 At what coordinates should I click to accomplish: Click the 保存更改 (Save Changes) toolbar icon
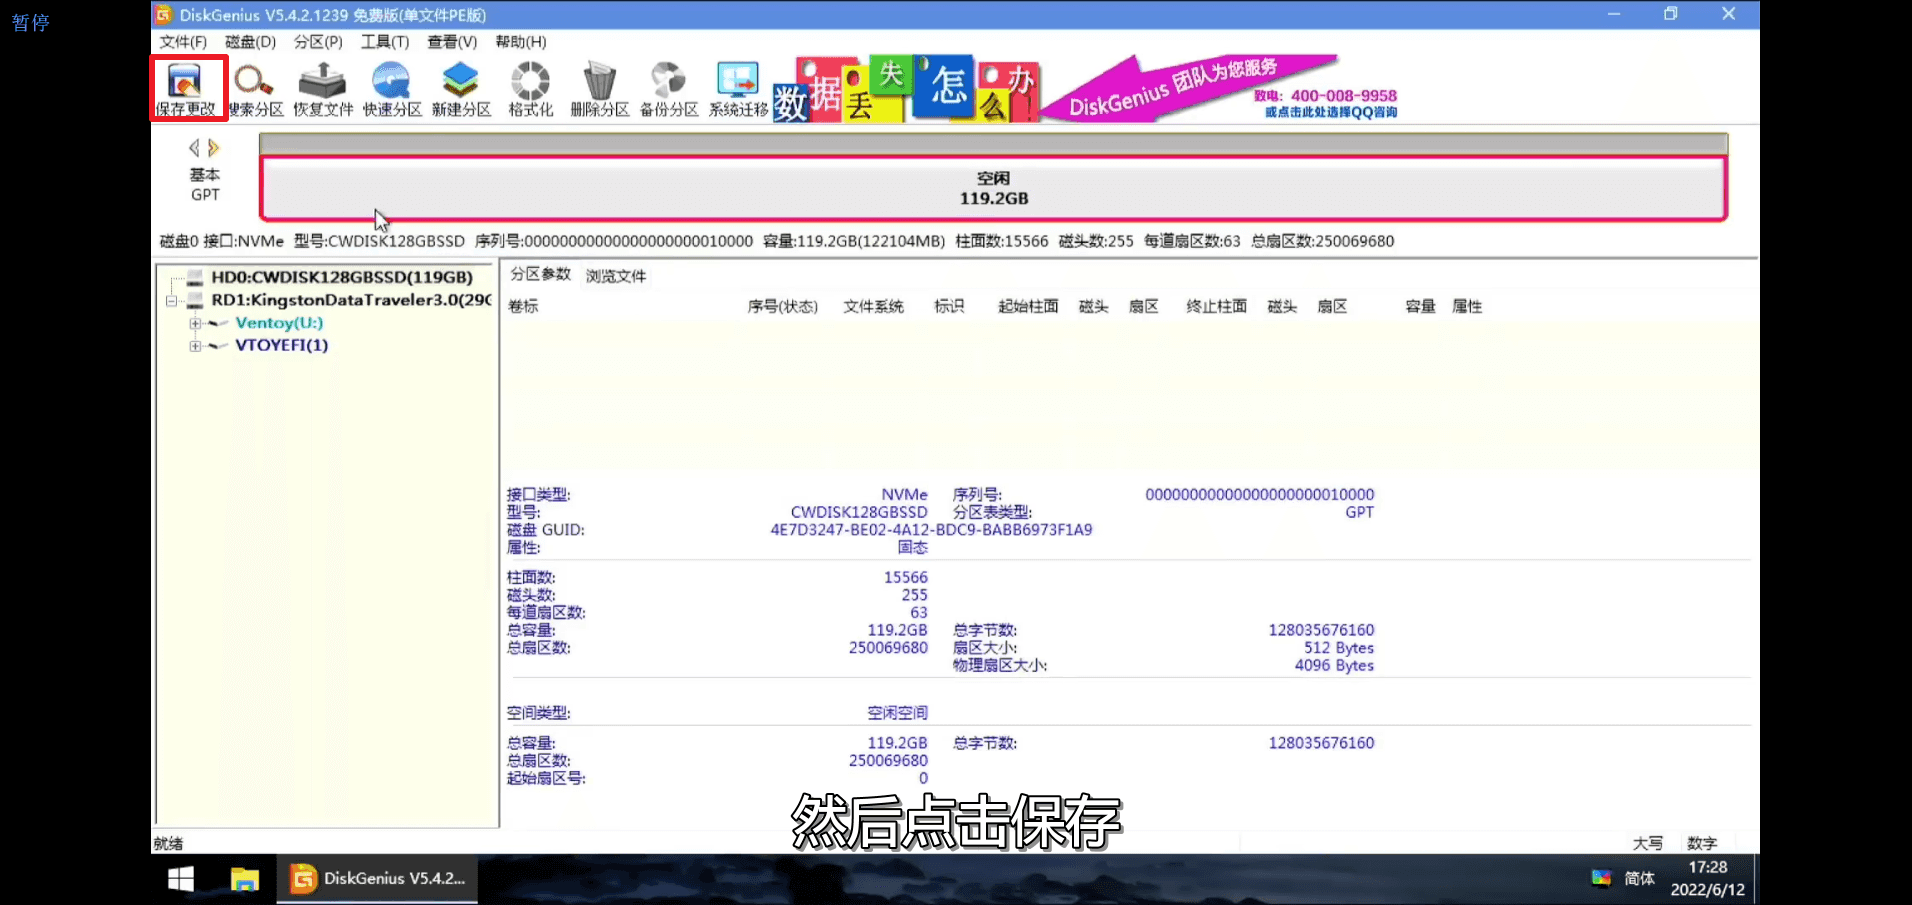(186, 88)
